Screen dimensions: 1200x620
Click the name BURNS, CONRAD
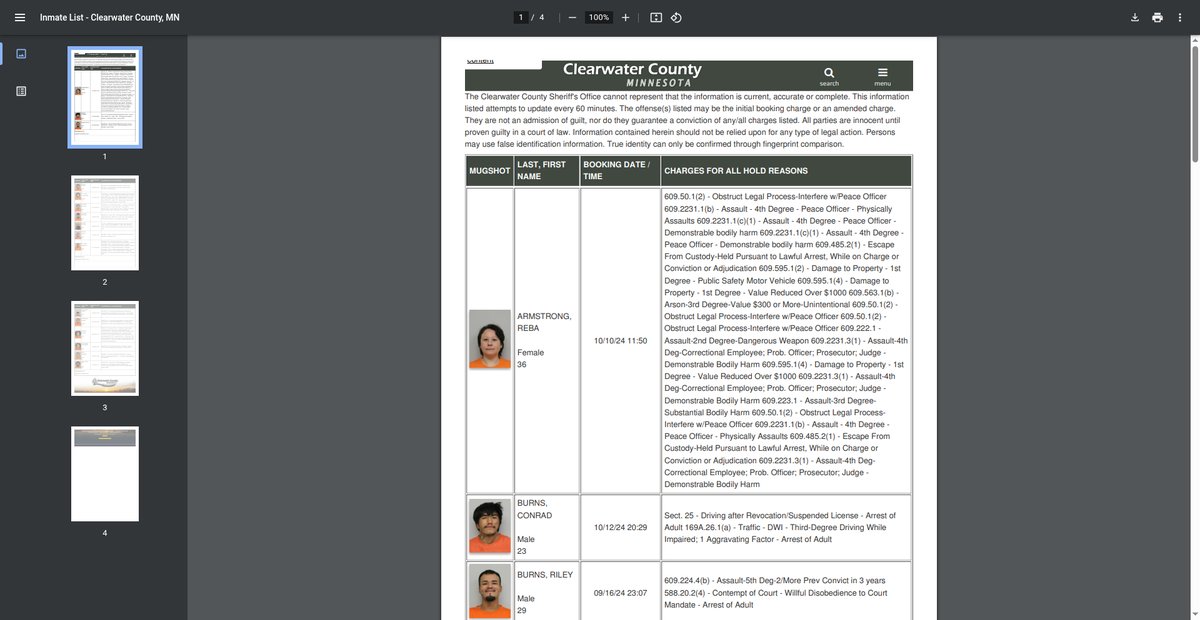[x=534, y=509]
